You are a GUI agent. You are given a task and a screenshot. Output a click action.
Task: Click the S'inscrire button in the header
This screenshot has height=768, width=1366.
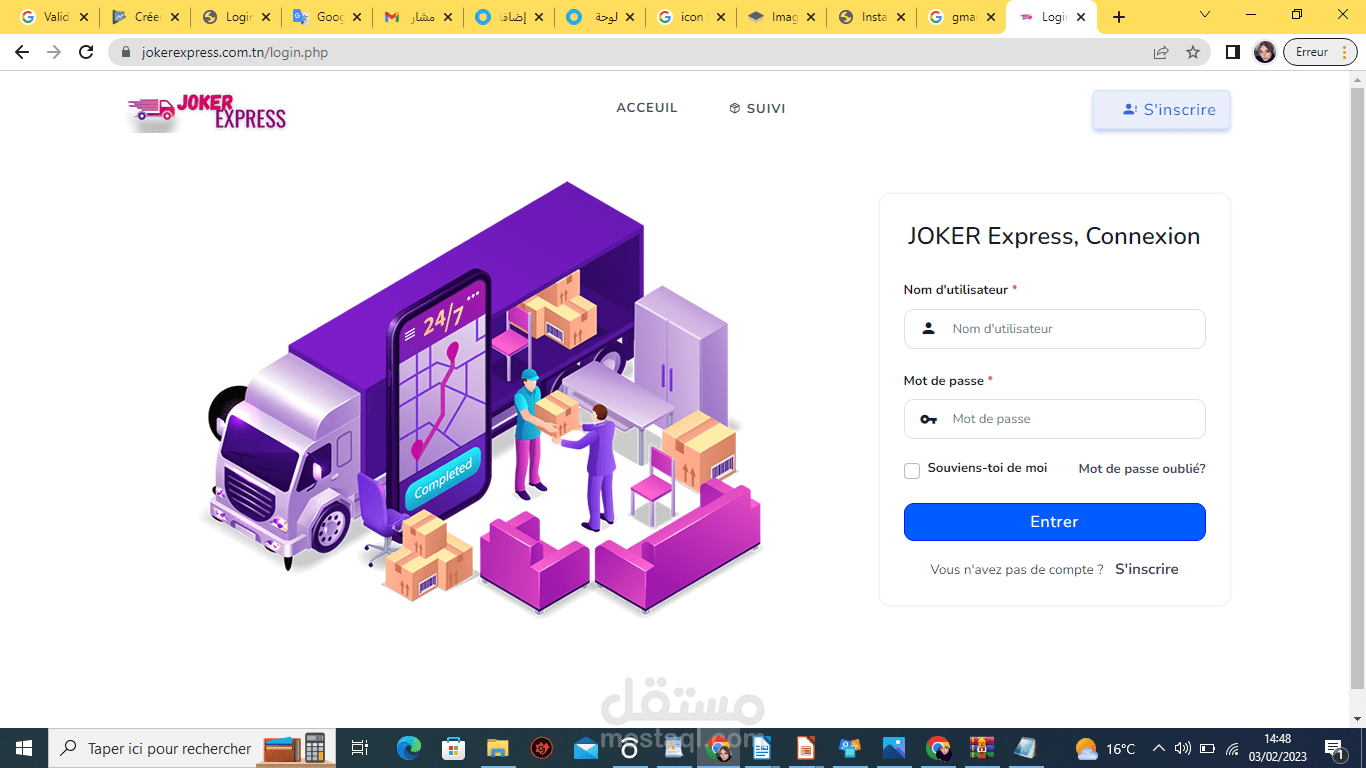coord(1161,110)
